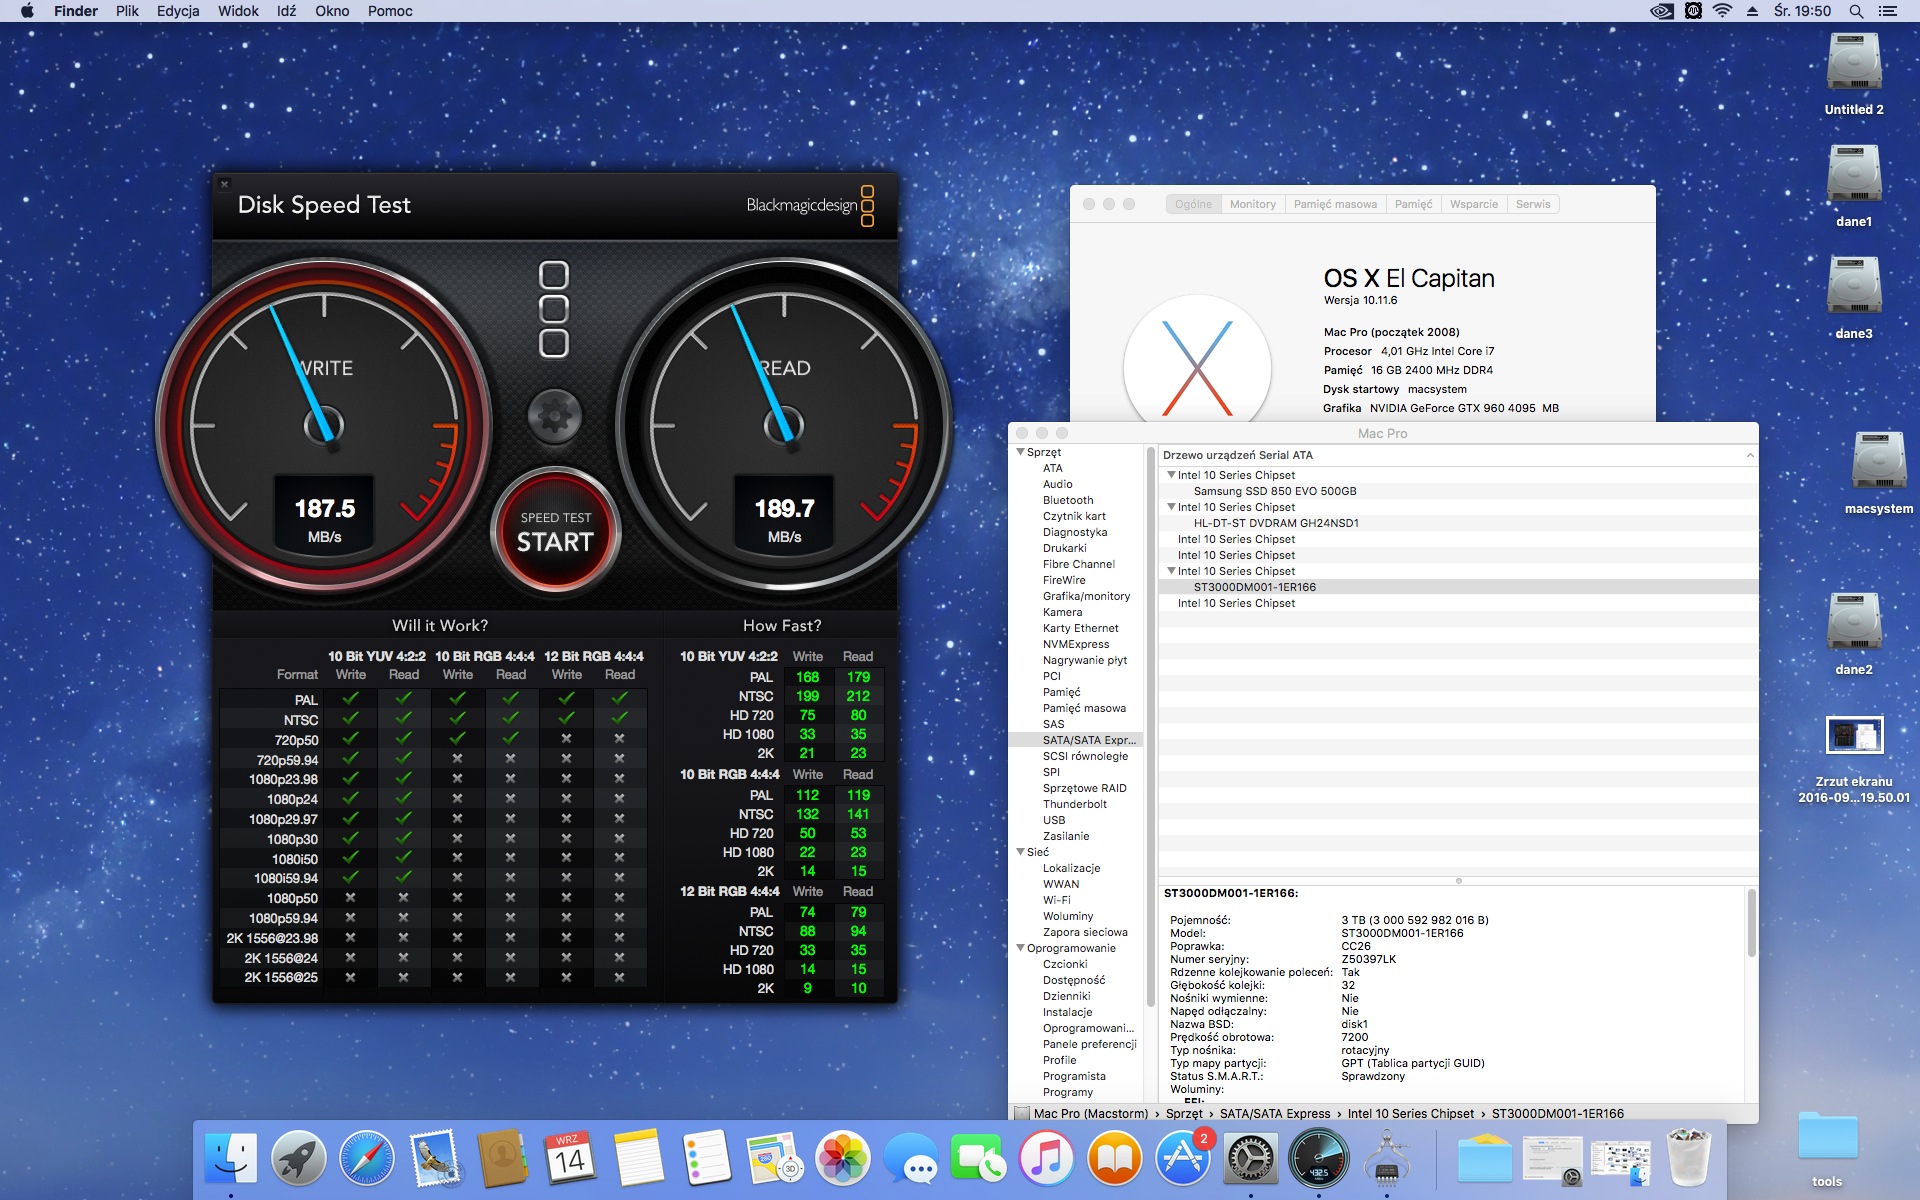Click the Spotlight search icon

click(1856, 11)
